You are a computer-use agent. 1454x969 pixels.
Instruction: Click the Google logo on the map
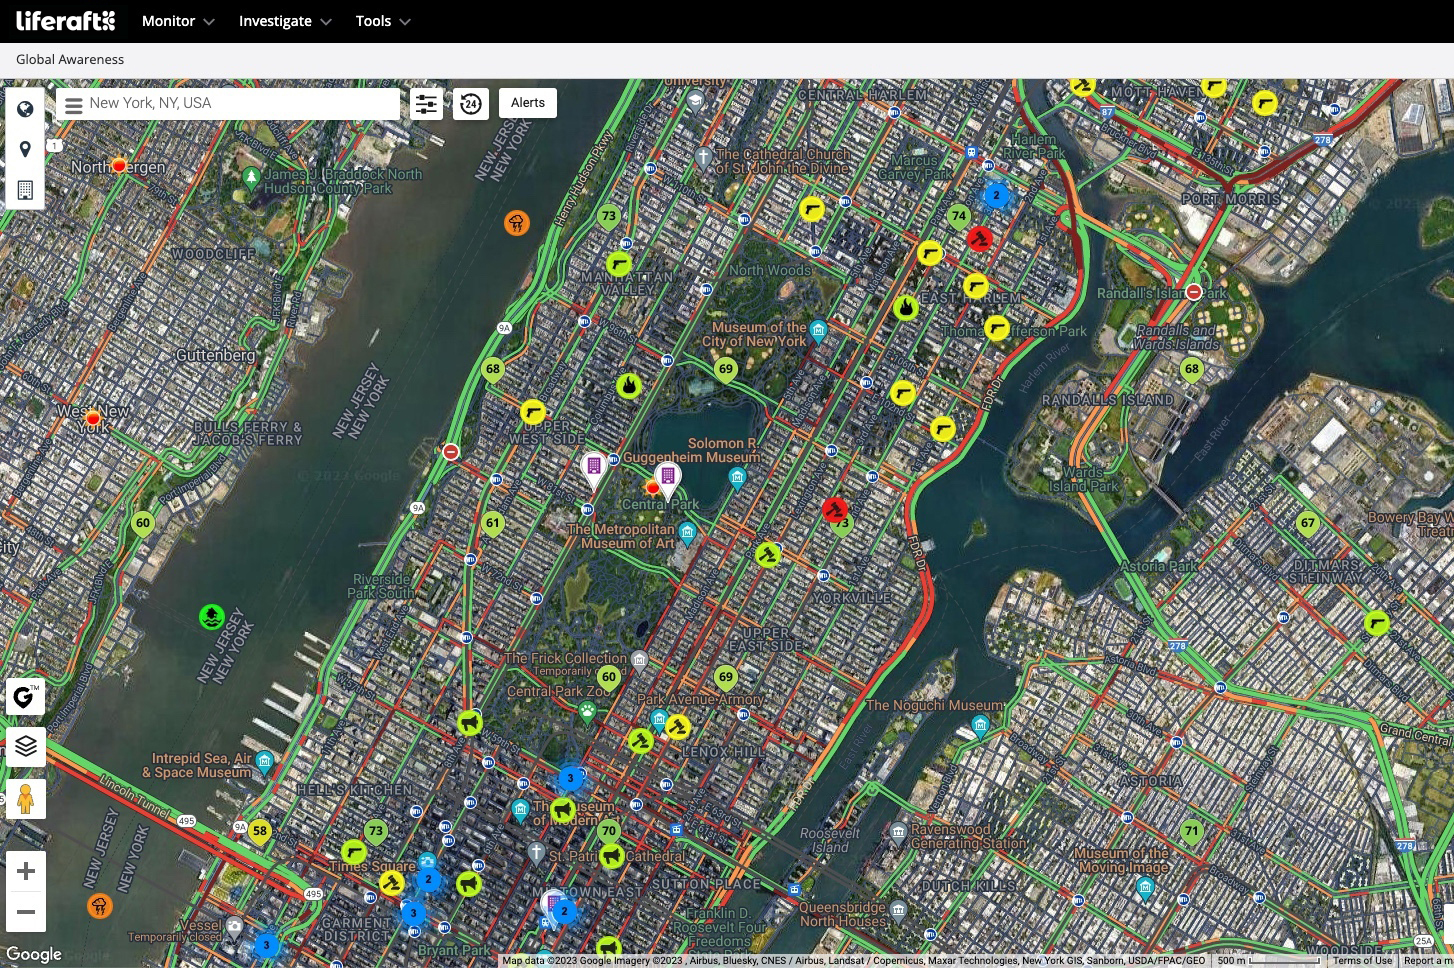click(33, 955)
